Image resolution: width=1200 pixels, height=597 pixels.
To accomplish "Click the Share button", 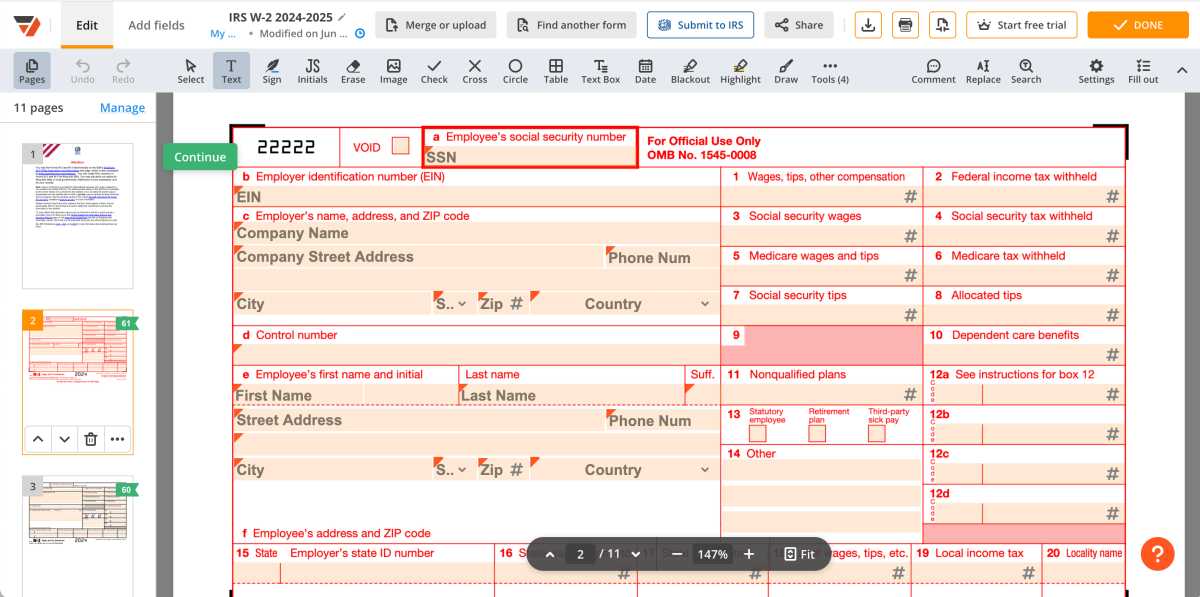I will pos(799,25).
